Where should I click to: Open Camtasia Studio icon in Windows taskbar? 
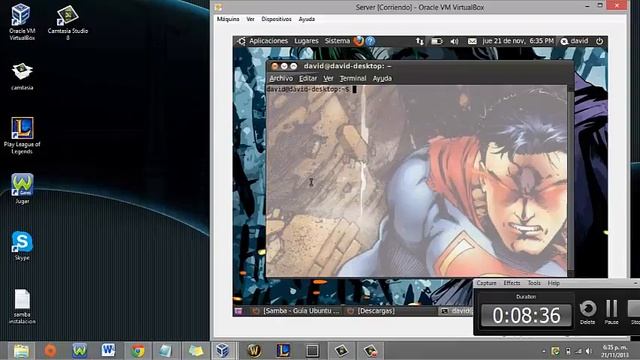(x=341, y=351)
